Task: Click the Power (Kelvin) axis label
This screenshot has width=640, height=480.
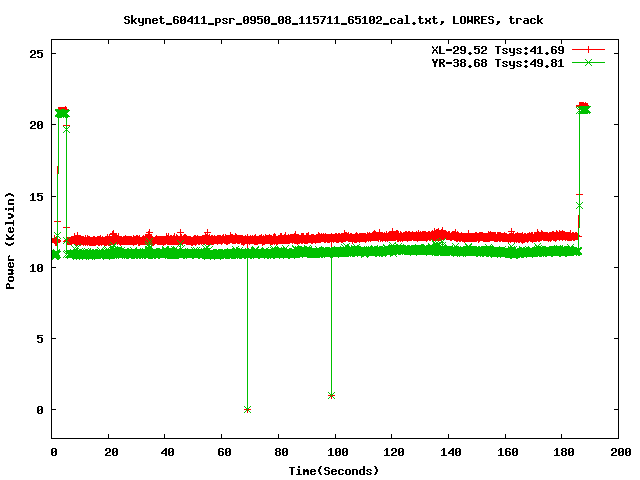Action: [x=10, y=241]
